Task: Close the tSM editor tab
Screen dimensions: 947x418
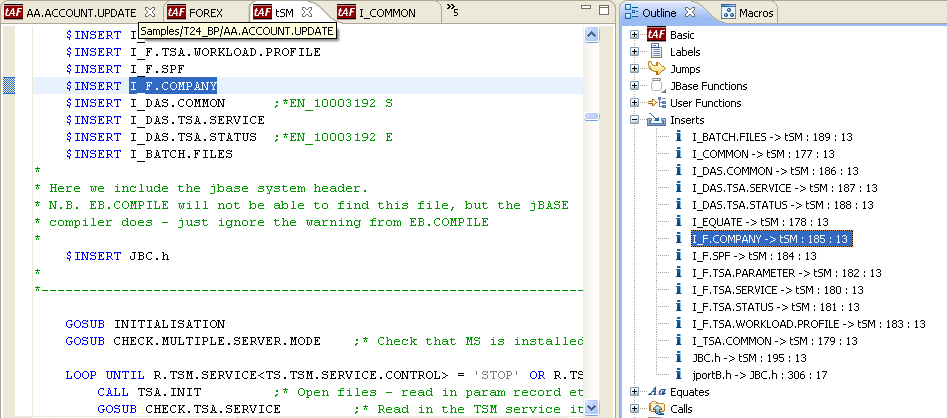Action: tap(308, 12)
